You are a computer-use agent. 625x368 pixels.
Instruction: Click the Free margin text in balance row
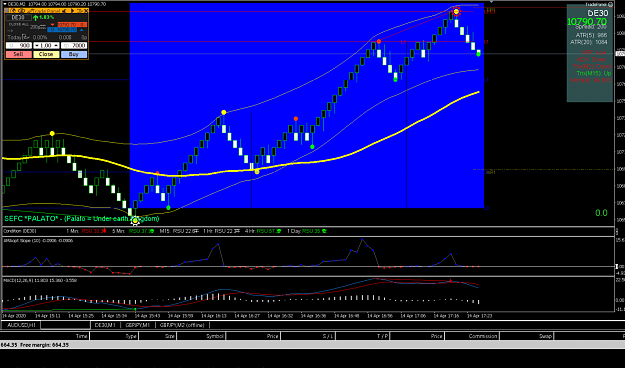[45, 345]
